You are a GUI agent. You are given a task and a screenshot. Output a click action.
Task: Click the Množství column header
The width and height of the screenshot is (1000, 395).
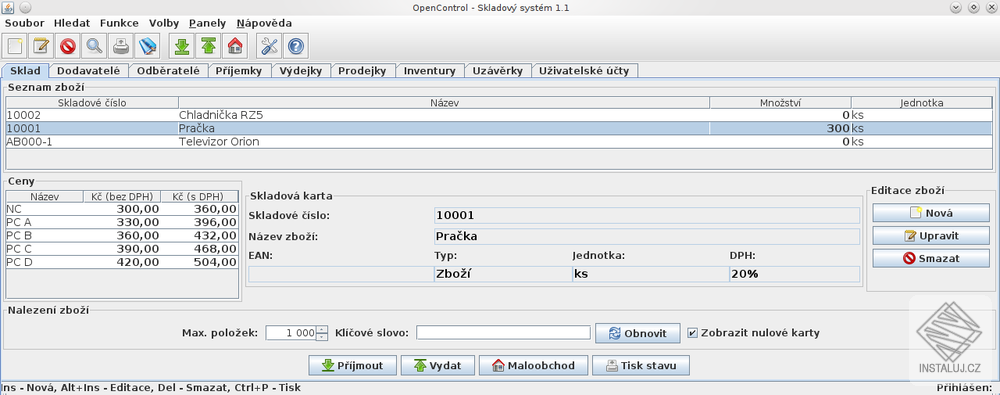point(781,103)
